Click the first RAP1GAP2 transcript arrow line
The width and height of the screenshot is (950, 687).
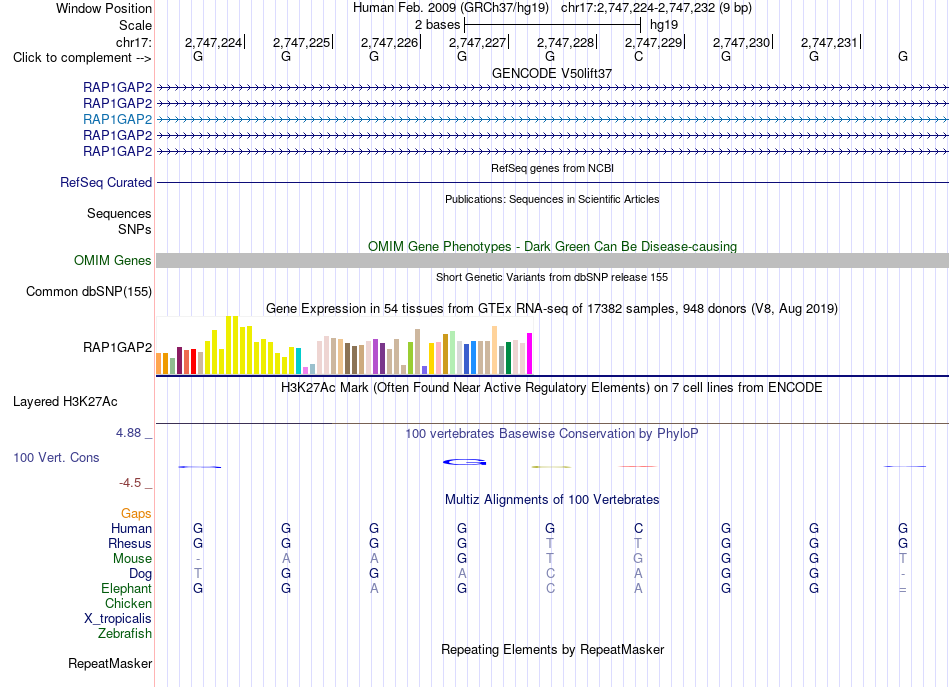(x=552, y=88)
